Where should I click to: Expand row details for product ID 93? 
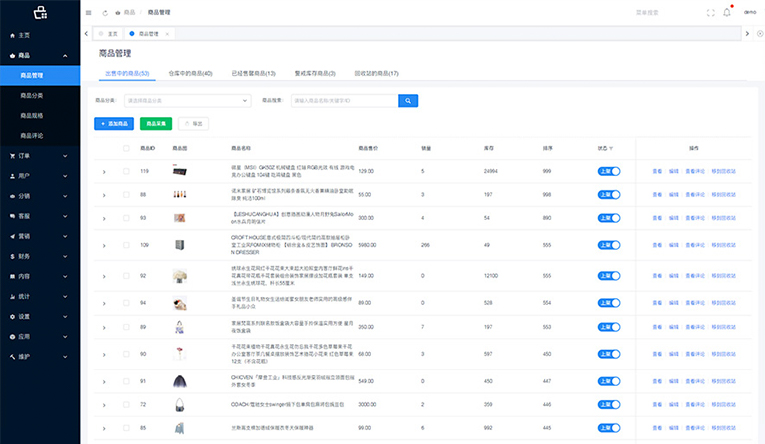coord(104,217)
